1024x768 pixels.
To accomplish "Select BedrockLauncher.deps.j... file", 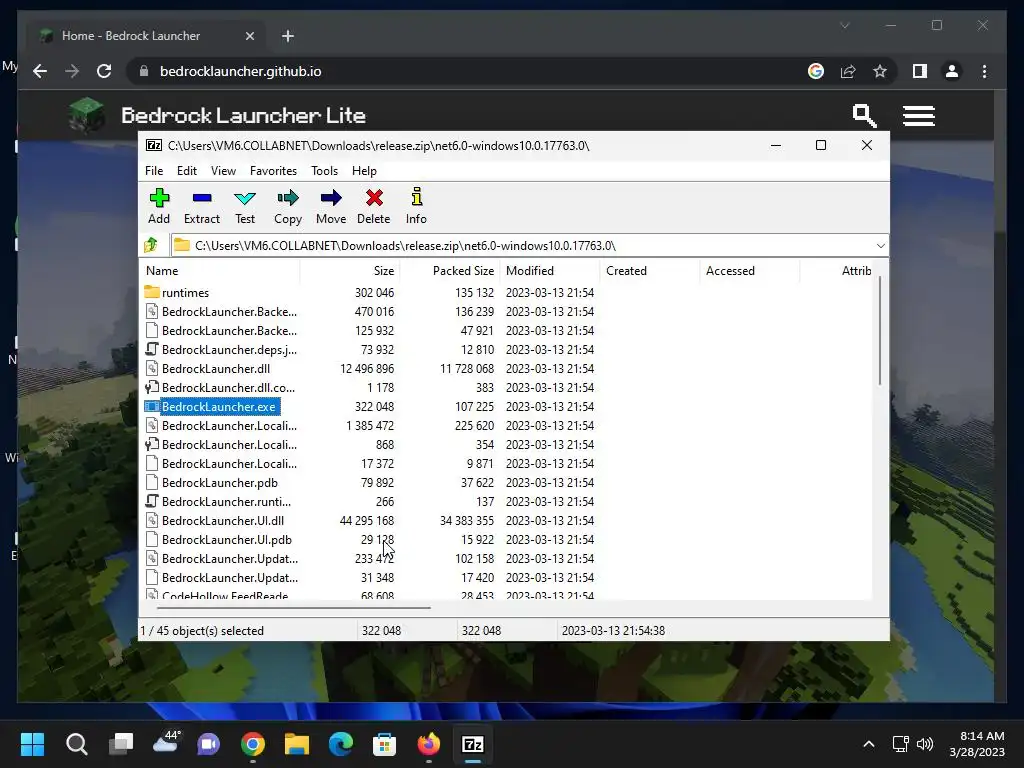I will pos(229,350).
